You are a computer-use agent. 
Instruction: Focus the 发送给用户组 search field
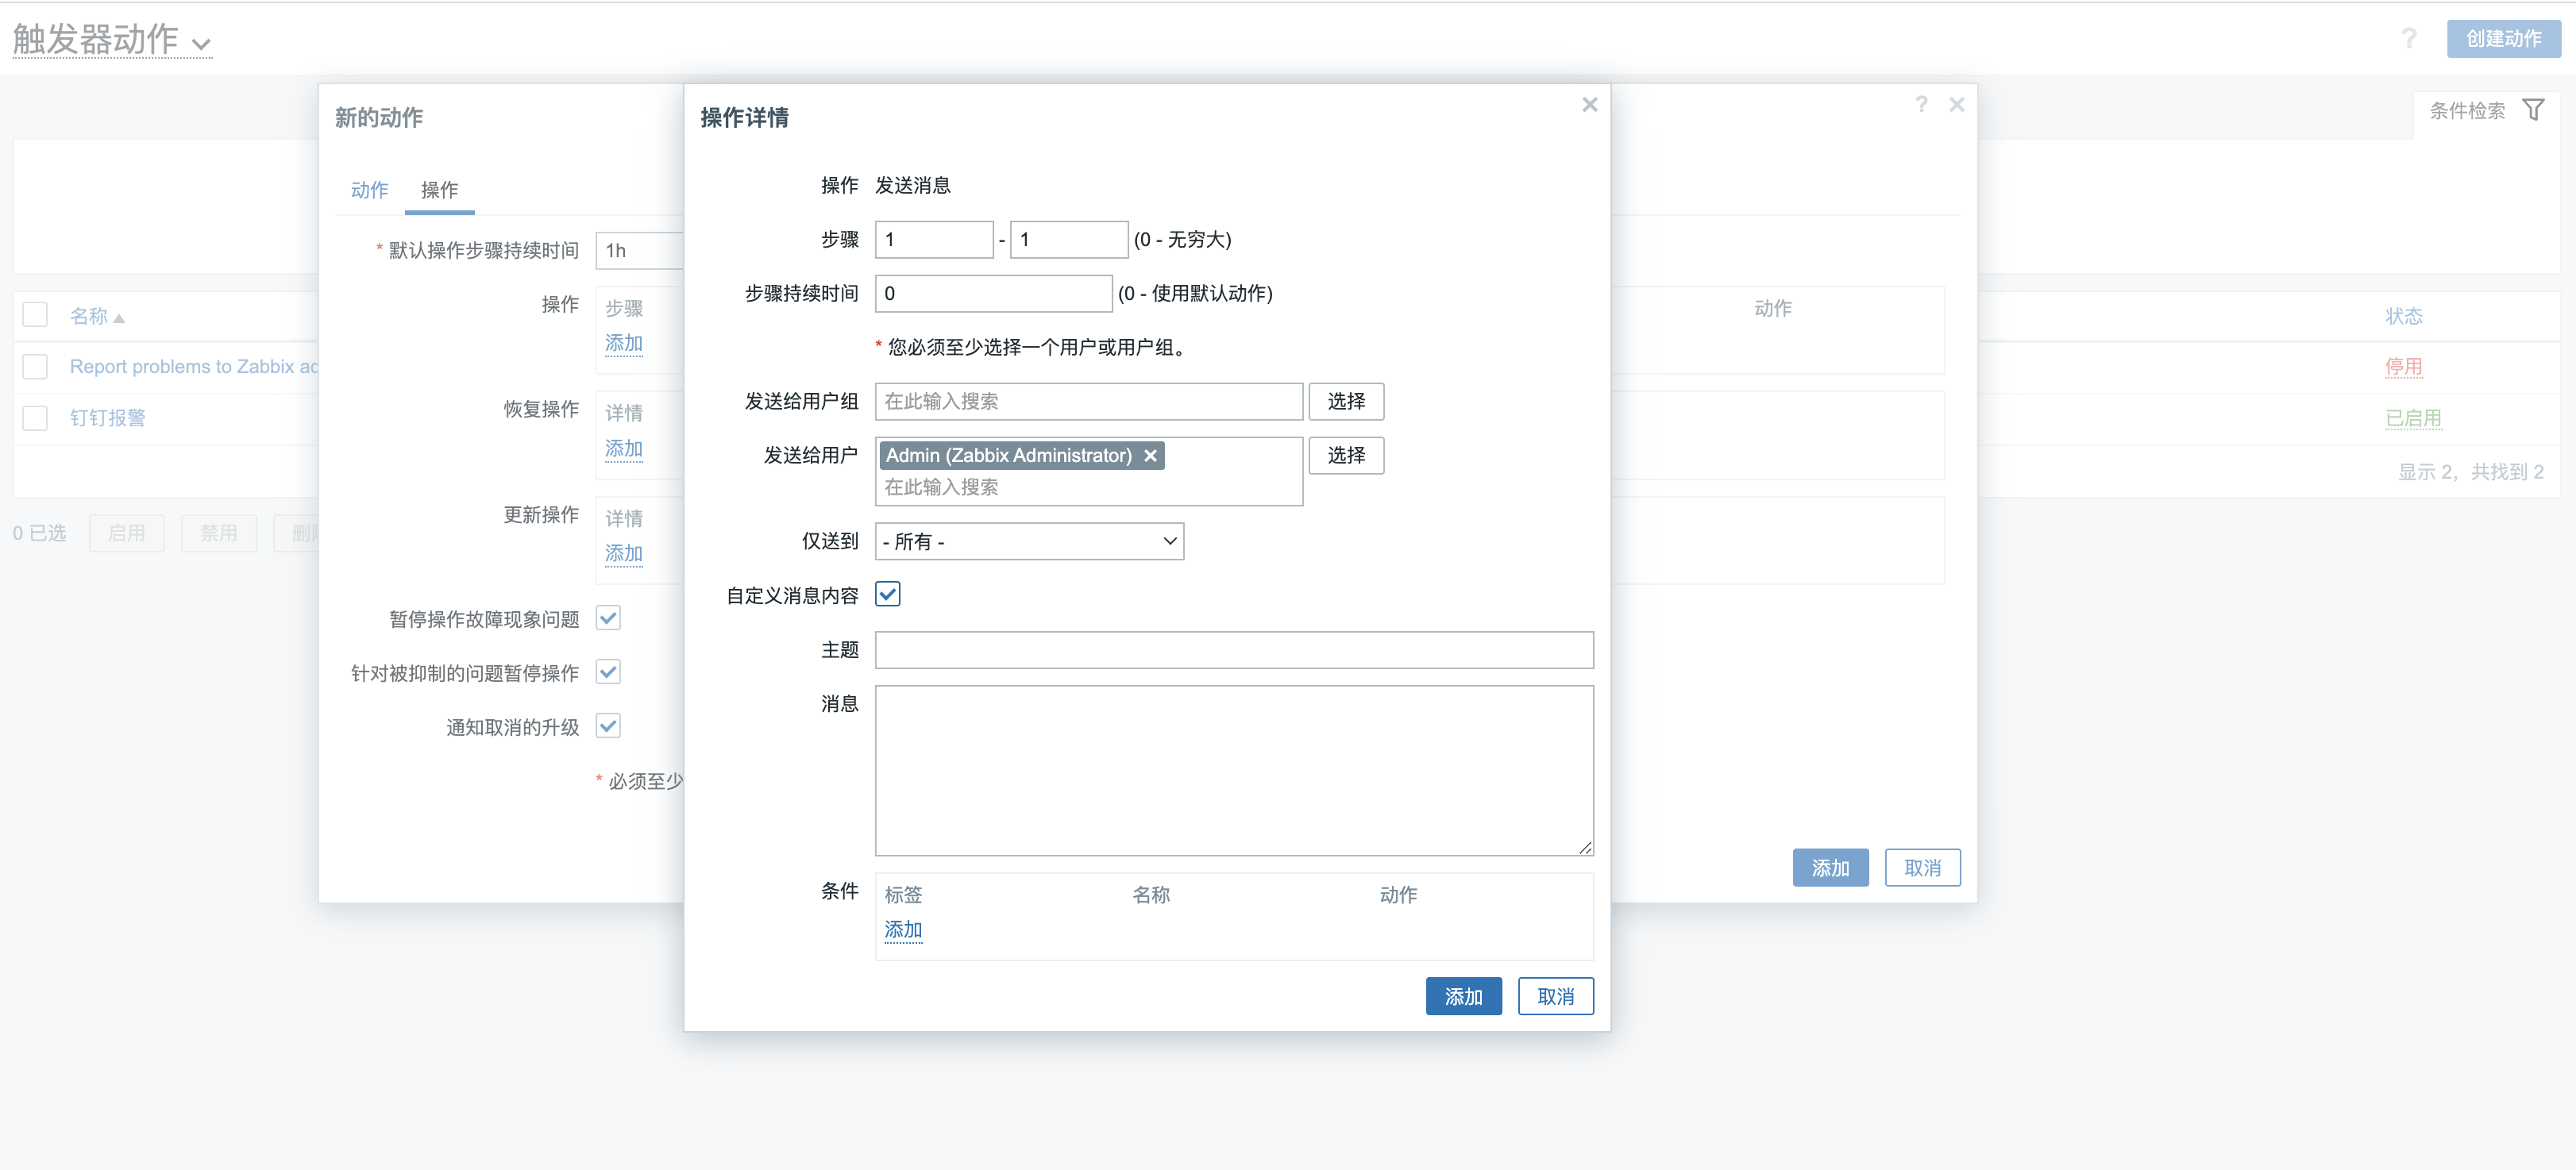(1089, 402)
